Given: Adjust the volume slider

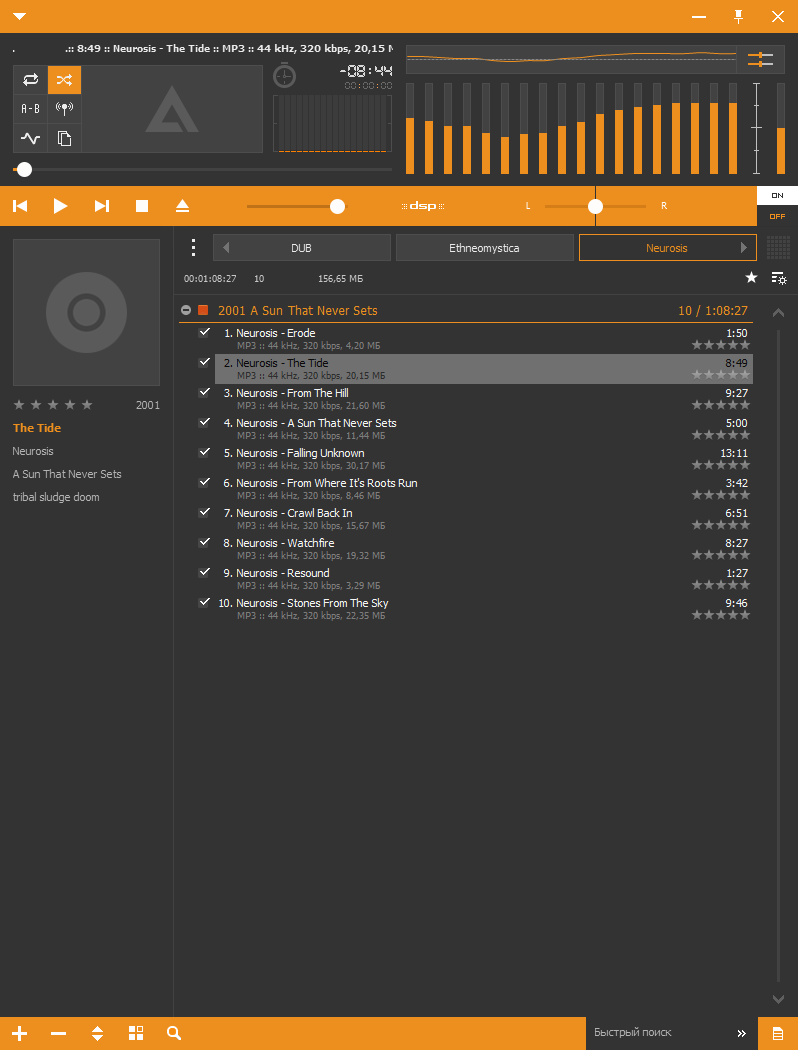Looking at the screenshot, I should tap(297, 206).
